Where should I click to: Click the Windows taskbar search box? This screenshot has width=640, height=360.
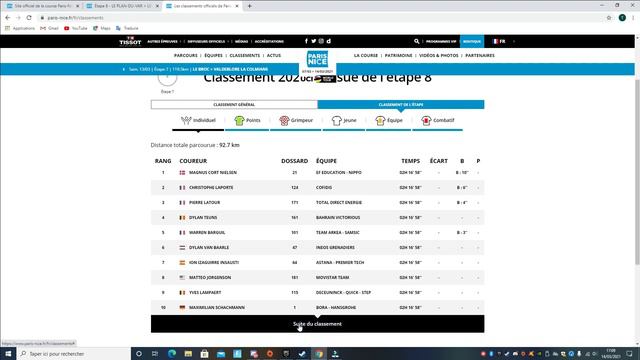[73, 354]
